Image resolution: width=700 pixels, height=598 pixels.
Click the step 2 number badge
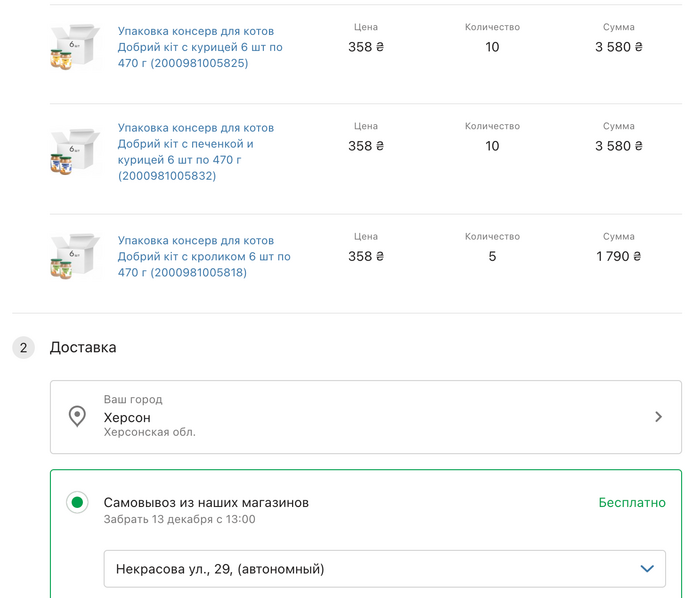[24, 348]
